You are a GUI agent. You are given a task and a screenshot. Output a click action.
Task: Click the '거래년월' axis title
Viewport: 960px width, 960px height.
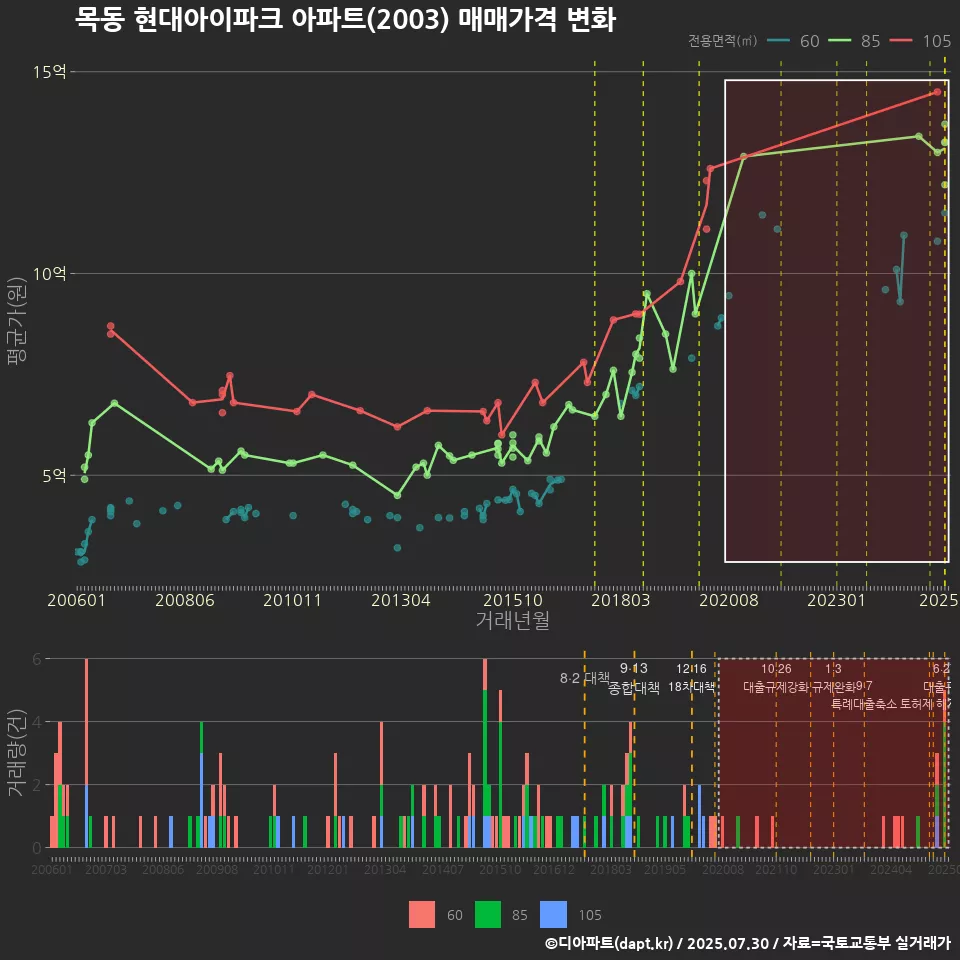512,620
